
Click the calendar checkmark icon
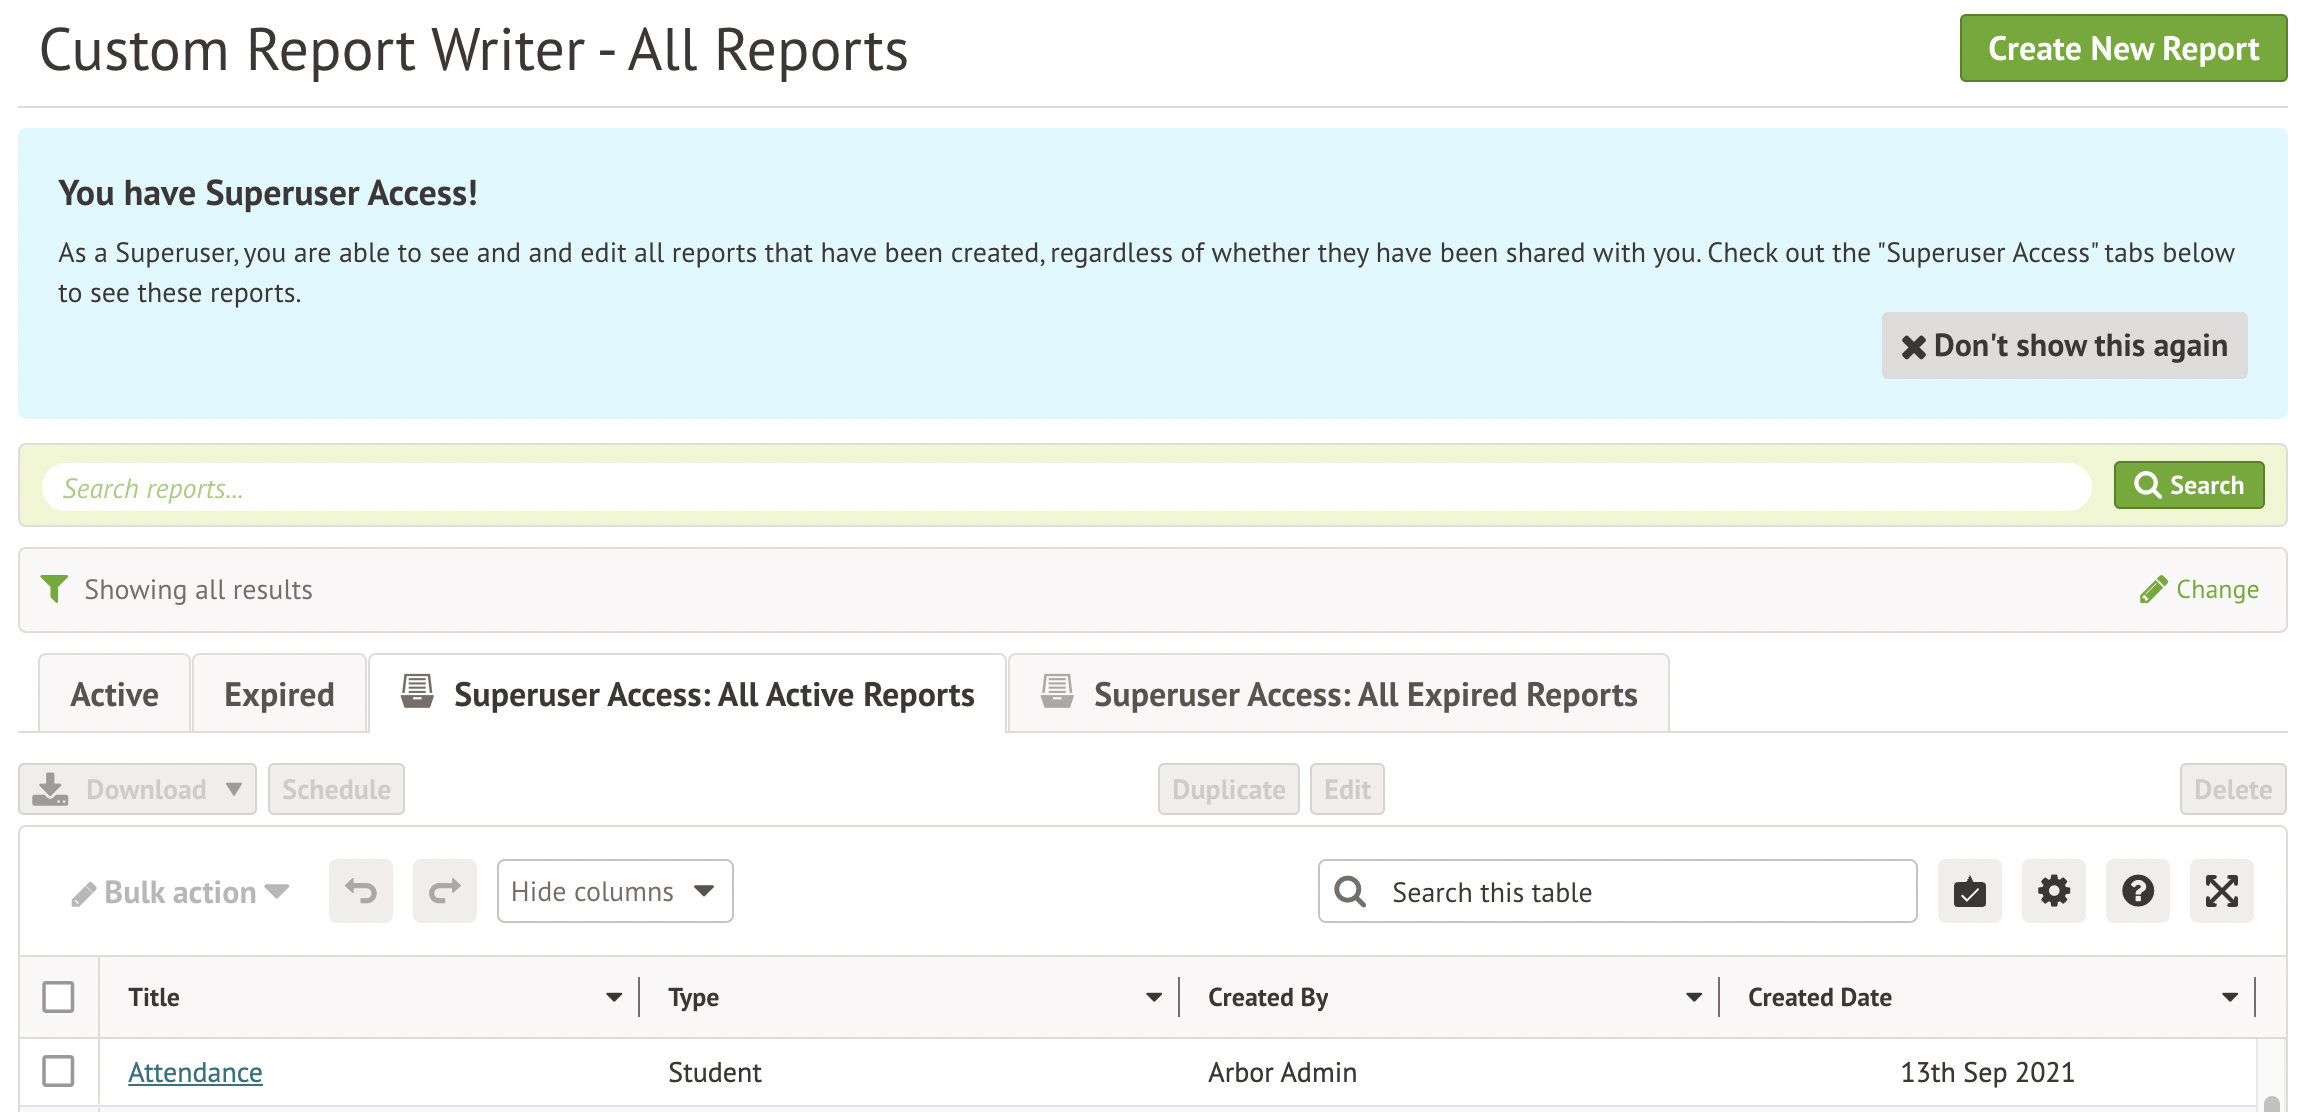click(x=1969, y=891)
